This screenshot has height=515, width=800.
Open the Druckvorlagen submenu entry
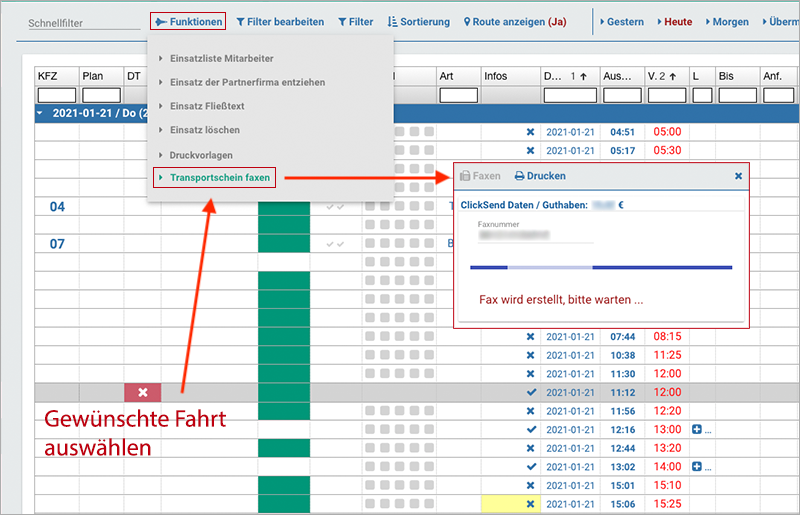click(x=202, y=155)
